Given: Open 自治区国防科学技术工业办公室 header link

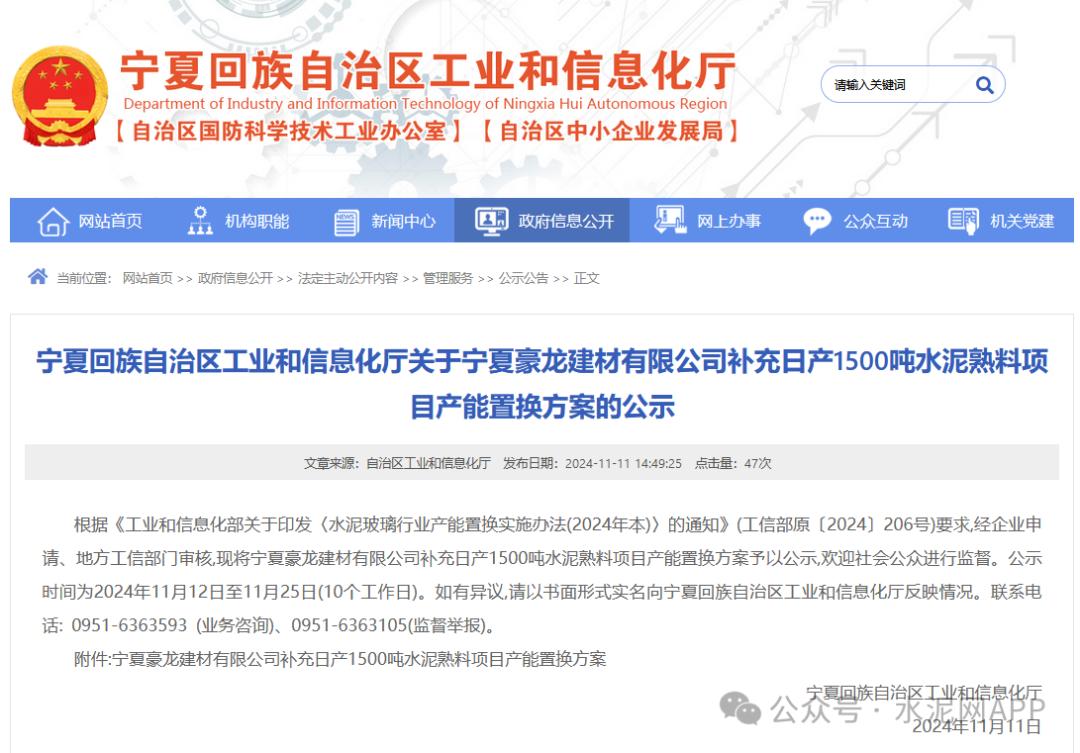Looking at the screenshot, I should click(289, 131).
